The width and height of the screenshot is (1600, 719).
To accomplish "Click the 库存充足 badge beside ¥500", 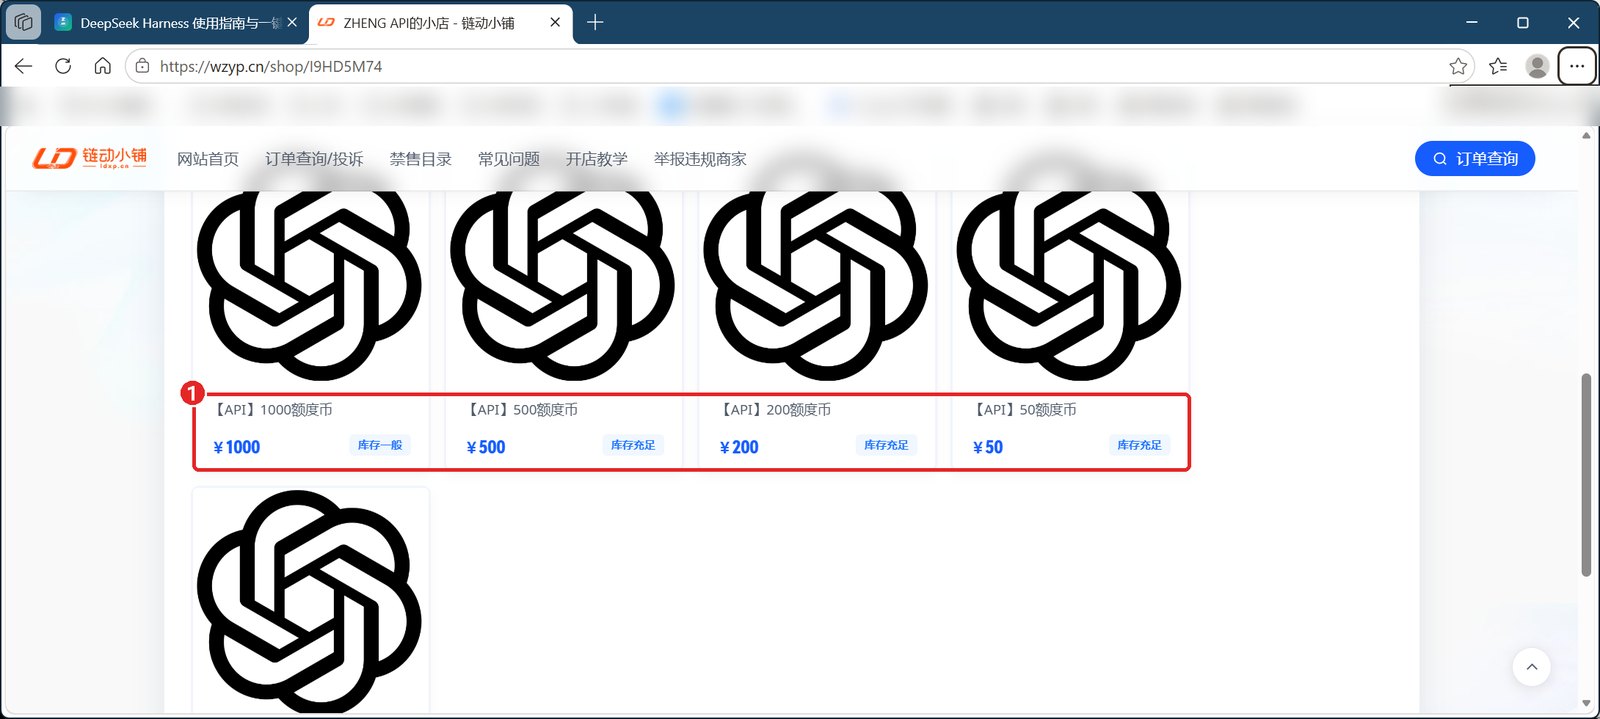I will click(x=633, y=445).
